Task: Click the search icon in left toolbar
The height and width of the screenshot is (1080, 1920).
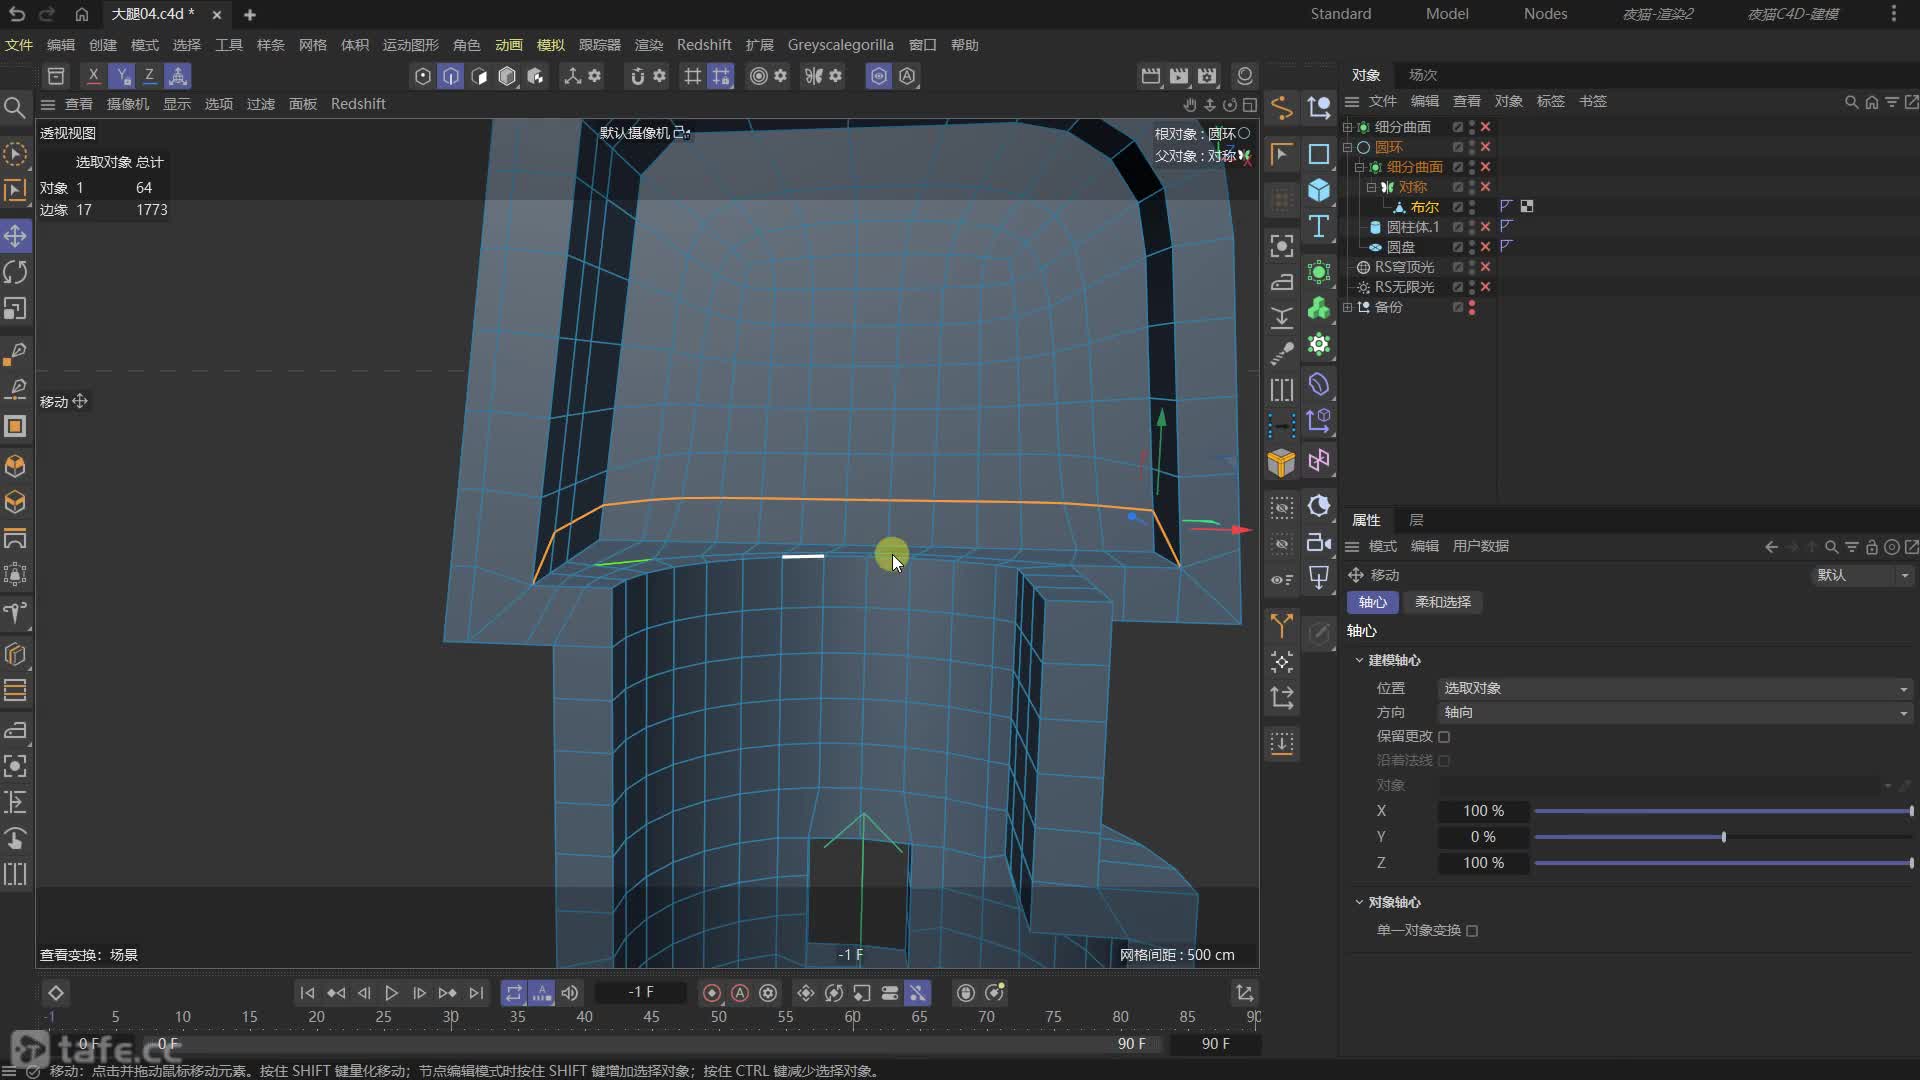Action: (15, 107)
